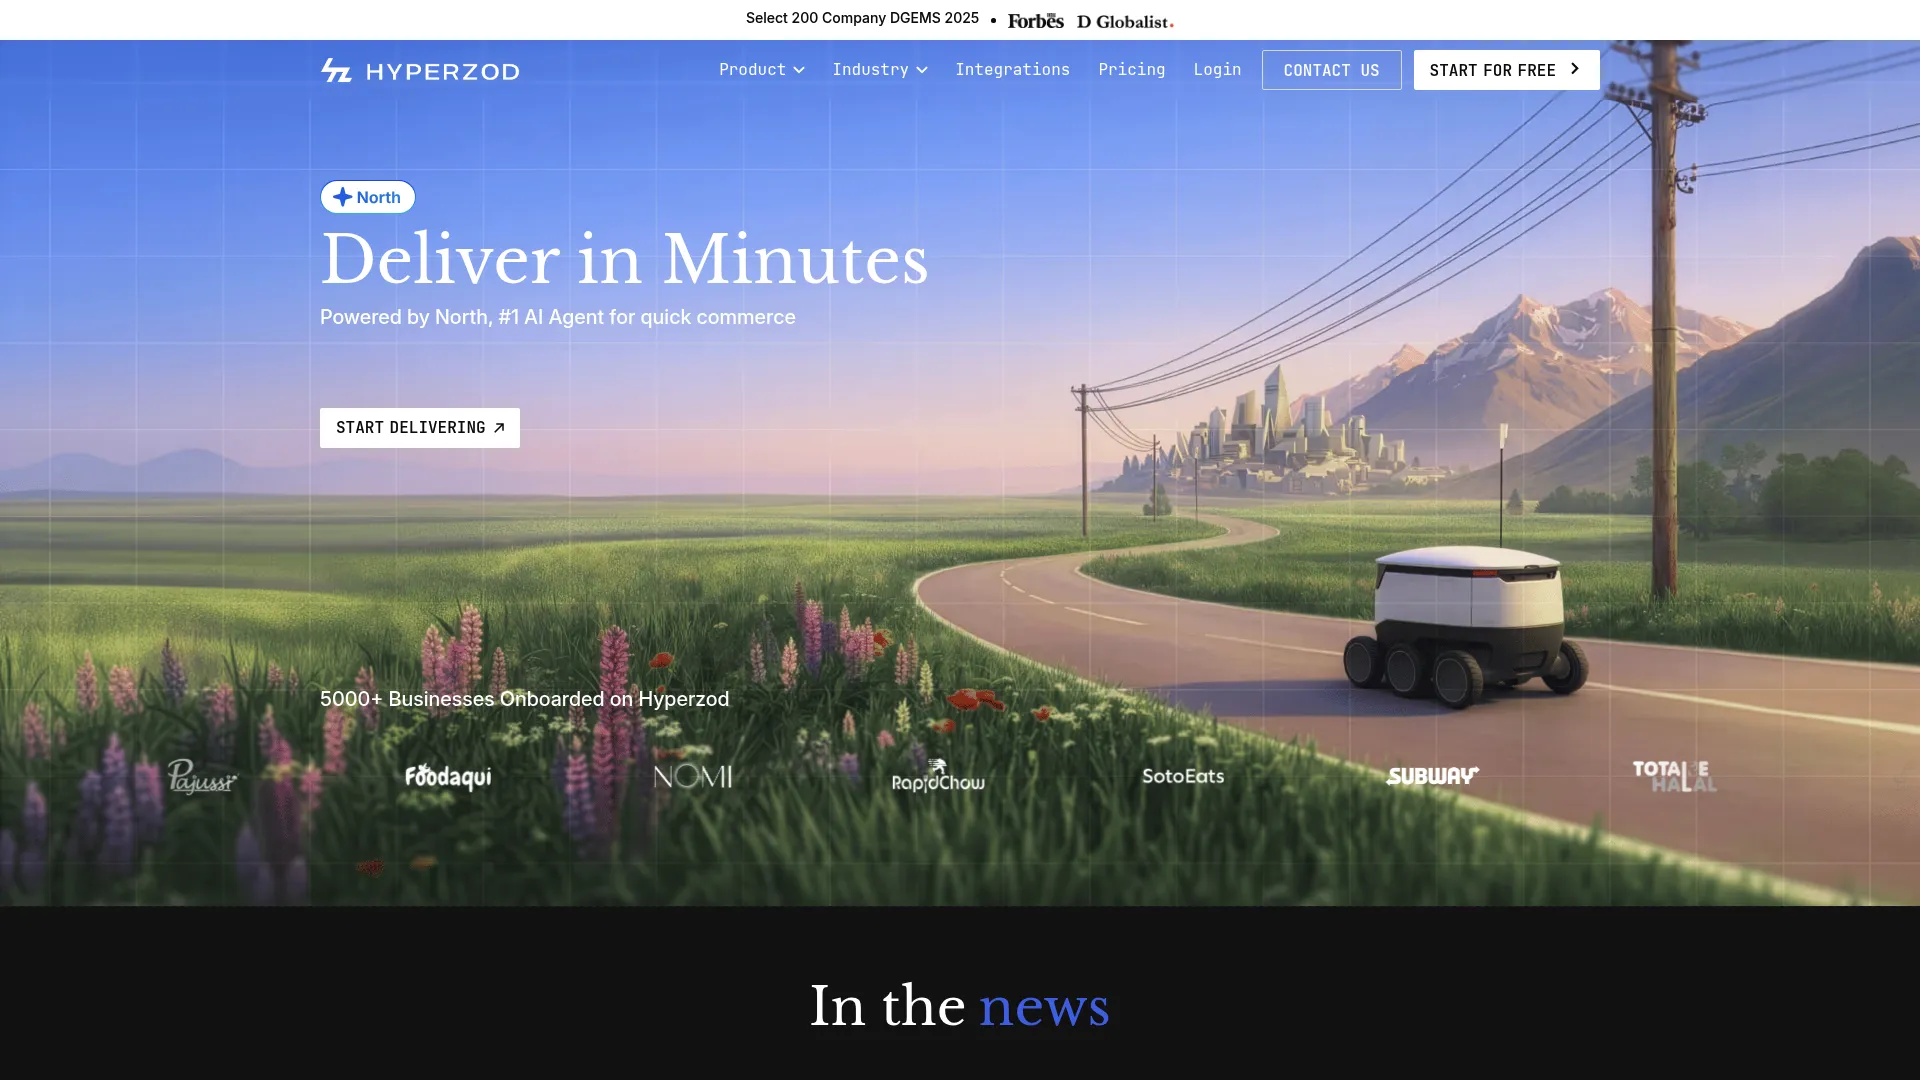1920x1080 pixels.
Task: Click the RapidChow brand logo
Action: [938, 776]
